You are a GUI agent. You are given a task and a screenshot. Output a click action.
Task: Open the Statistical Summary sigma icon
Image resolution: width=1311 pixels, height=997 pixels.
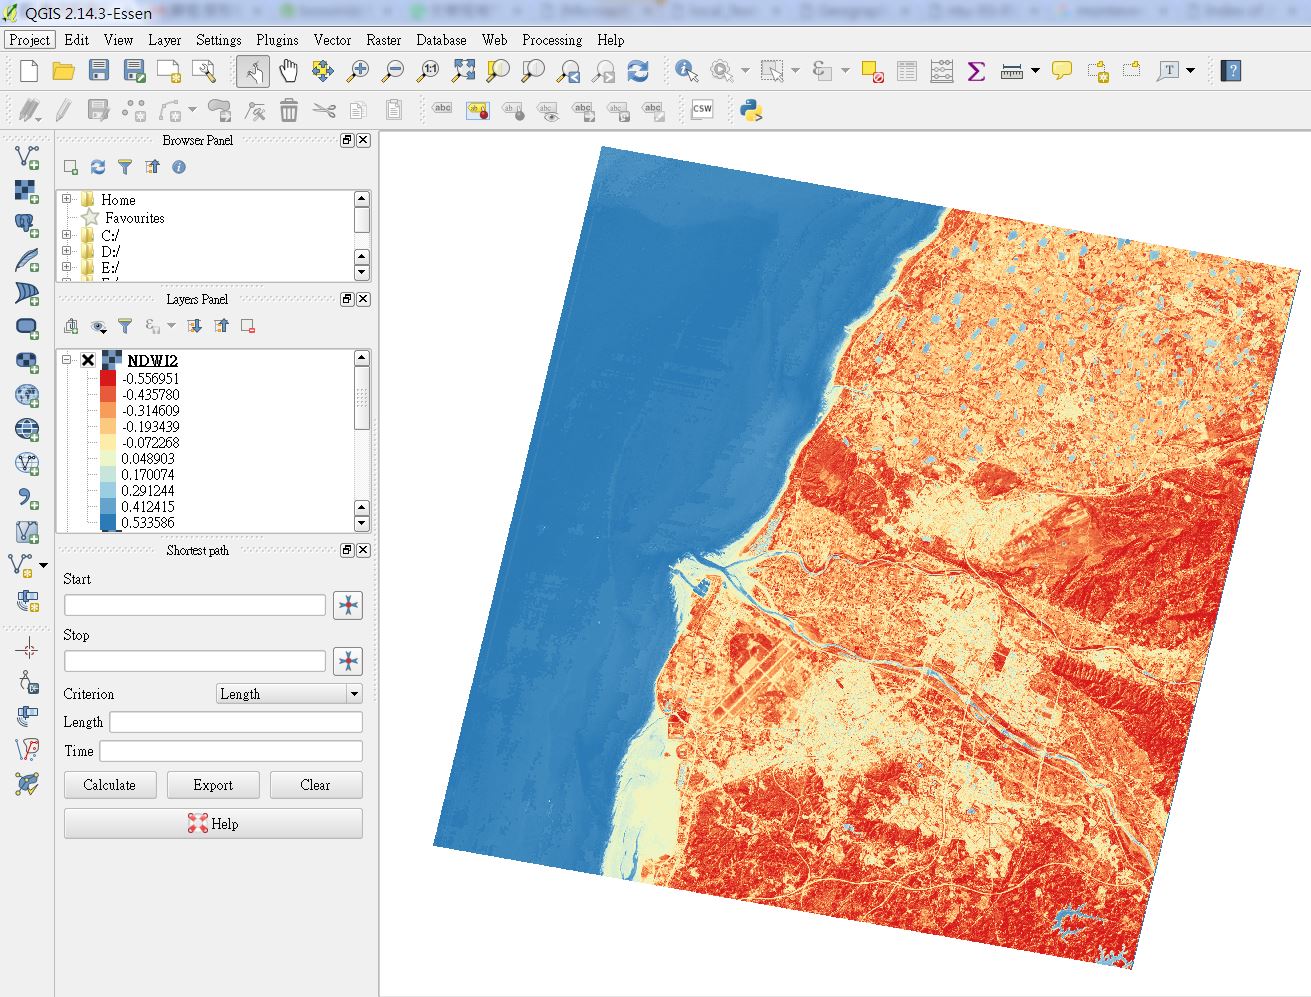click(x=976, y=71)
